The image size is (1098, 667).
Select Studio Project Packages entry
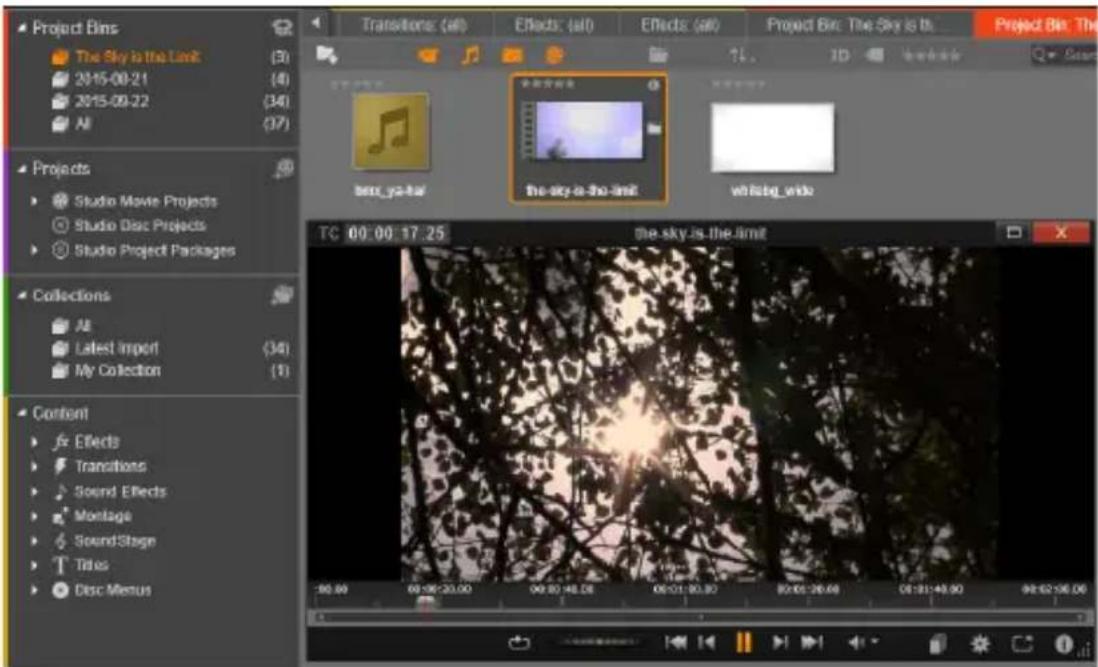pyautogui.click(x=155, y=251)
